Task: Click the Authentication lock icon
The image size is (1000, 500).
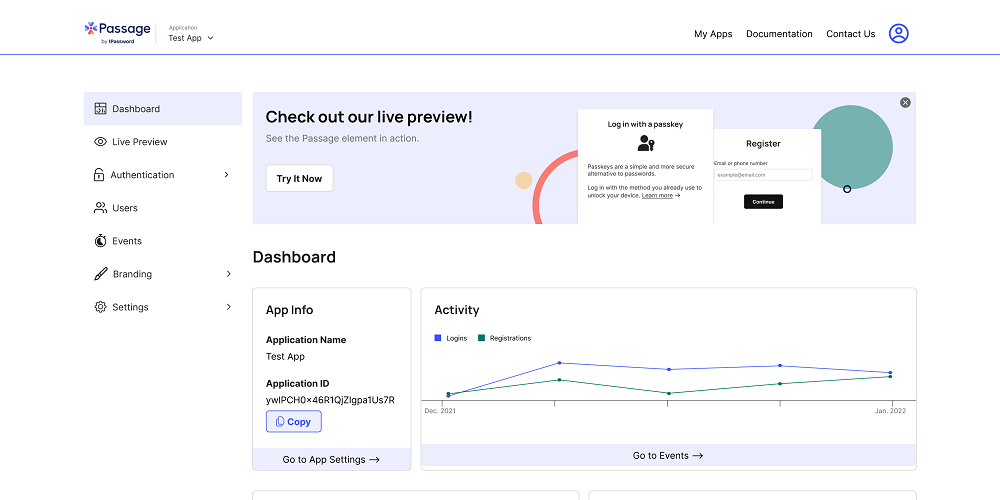Action: click(99, 175)
